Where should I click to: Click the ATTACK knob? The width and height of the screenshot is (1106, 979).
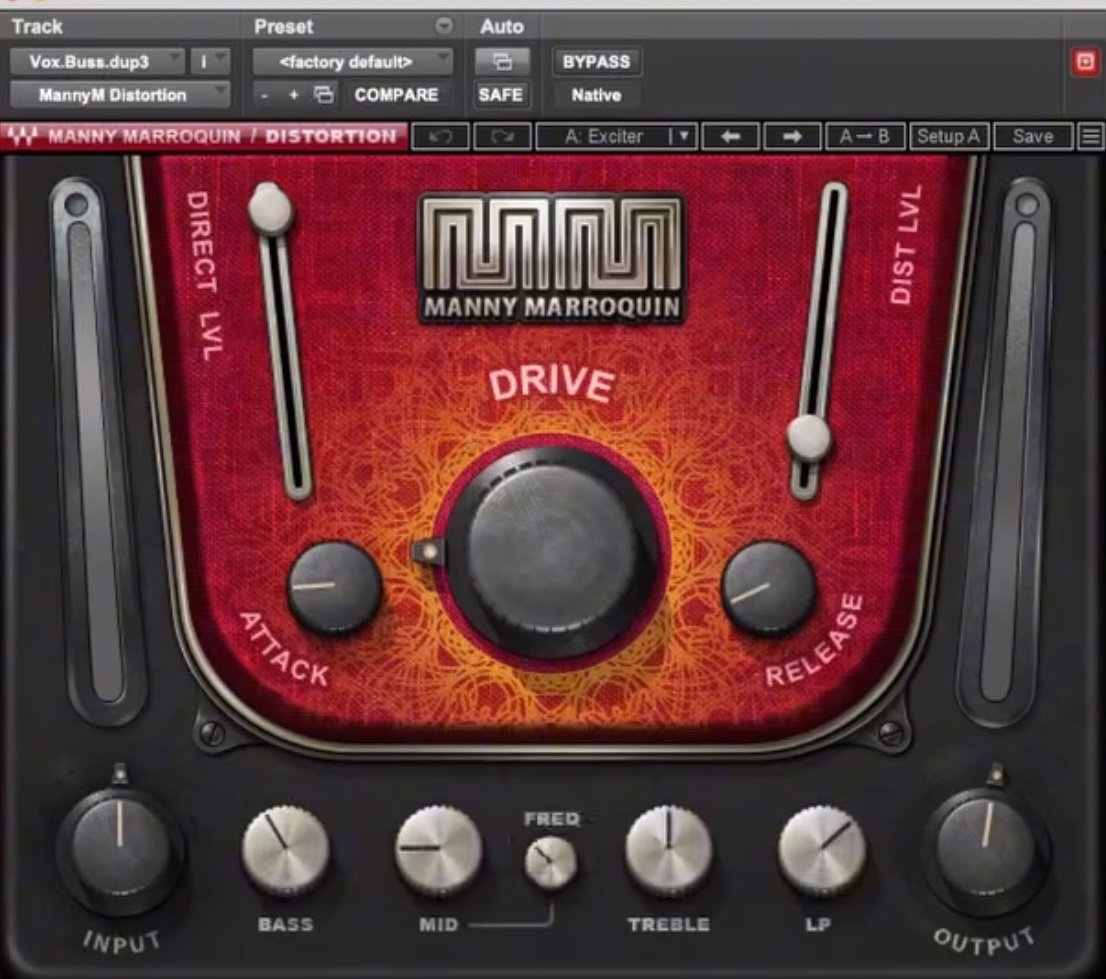[334, 587]
